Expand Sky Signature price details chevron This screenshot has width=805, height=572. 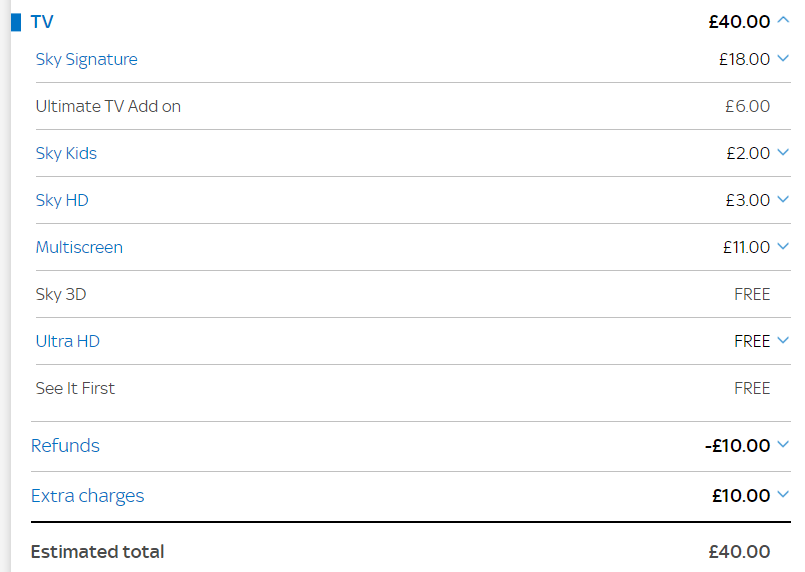pyautogui.click(x=783, y=58)
